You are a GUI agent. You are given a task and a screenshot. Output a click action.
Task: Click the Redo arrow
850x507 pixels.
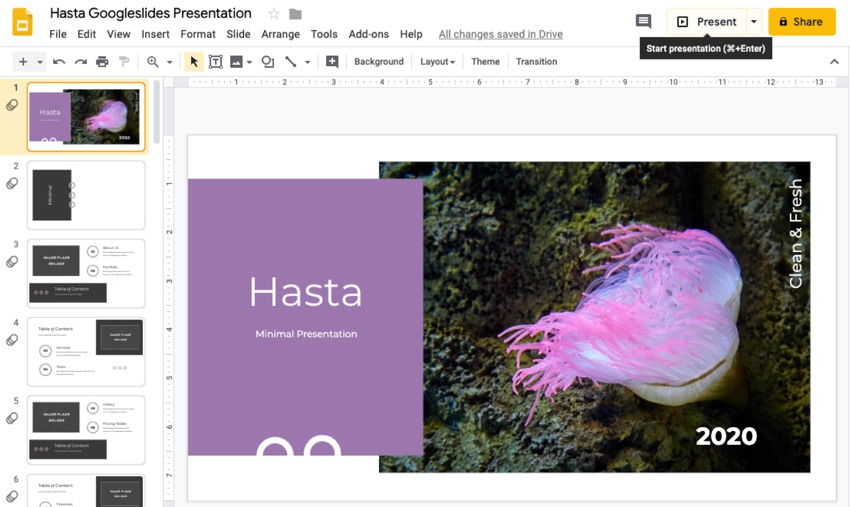click(81, 62)
